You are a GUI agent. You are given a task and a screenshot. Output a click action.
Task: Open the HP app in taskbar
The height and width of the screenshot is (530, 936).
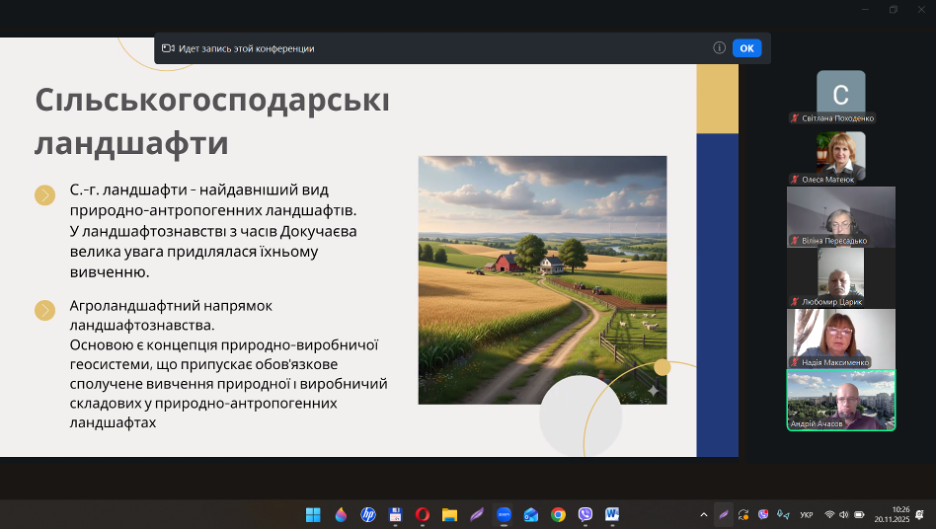[x=368, y=515]
